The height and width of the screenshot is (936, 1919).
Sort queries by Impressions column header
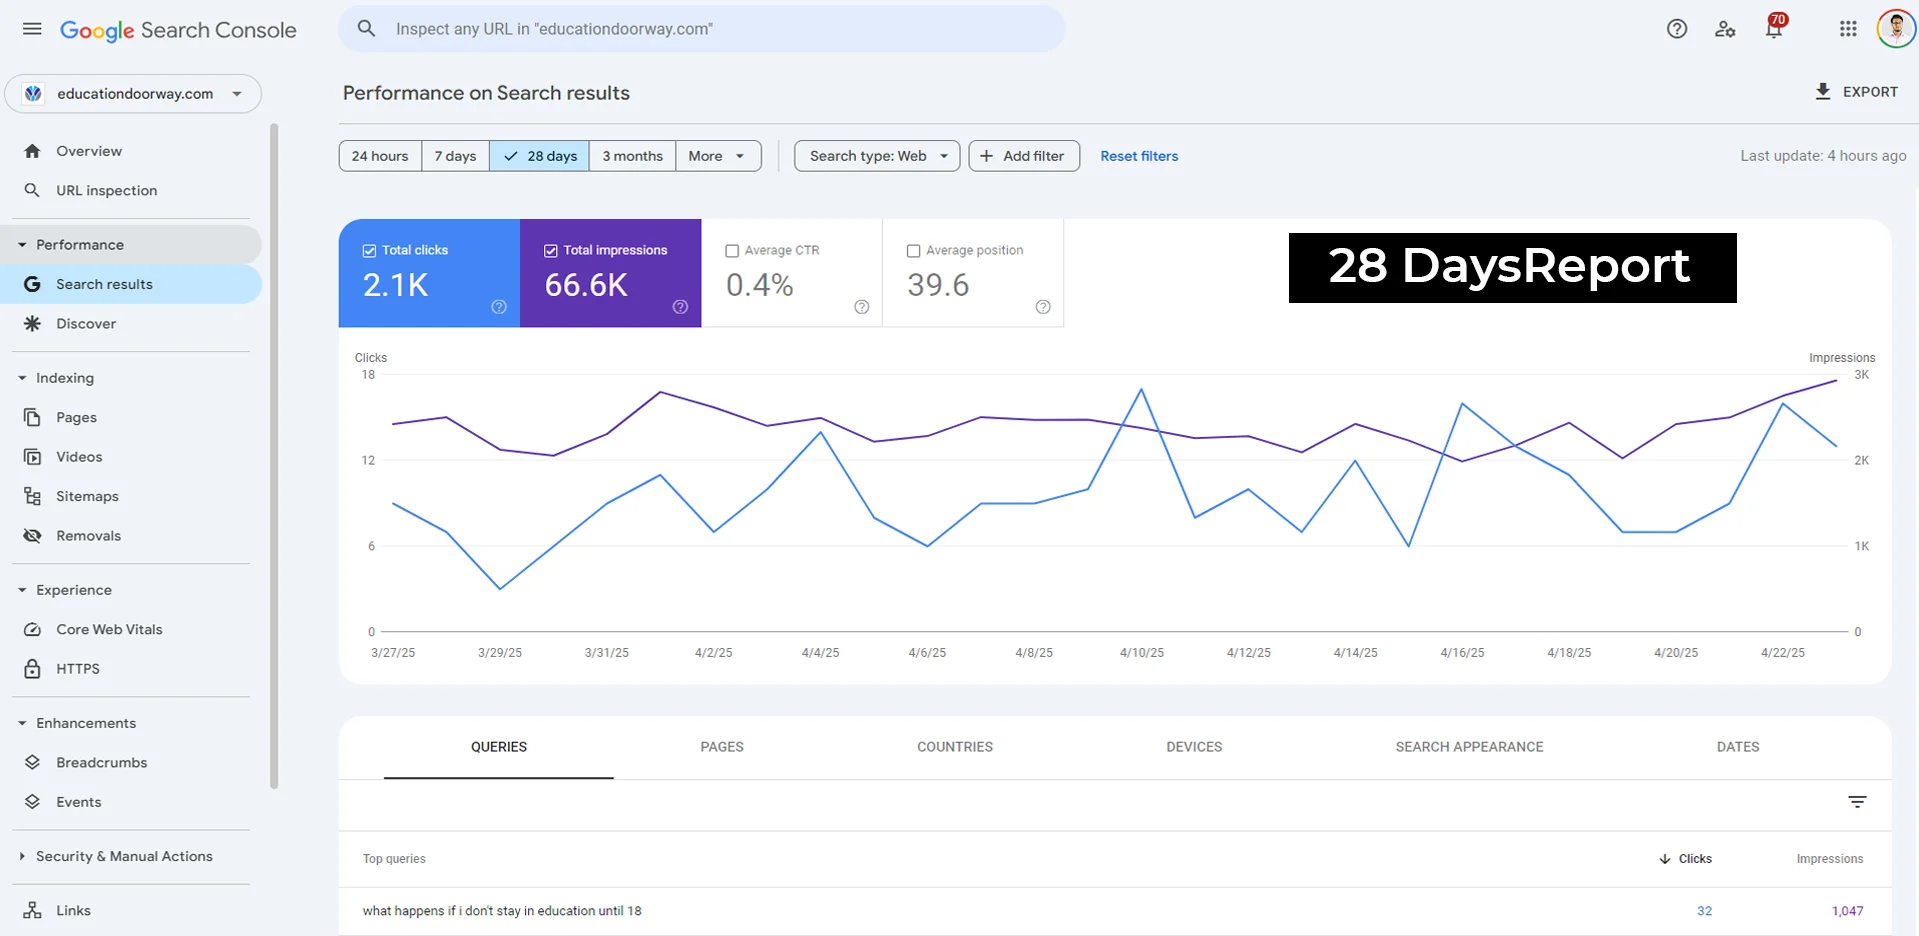pos(1829,859)
